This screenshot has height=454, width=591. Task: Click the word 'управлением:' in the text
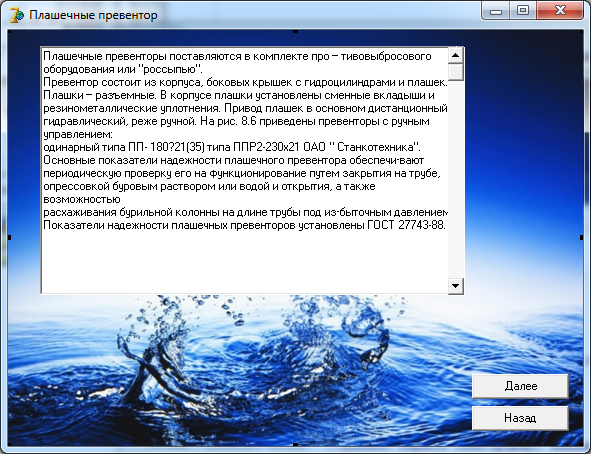click(78, 135)
